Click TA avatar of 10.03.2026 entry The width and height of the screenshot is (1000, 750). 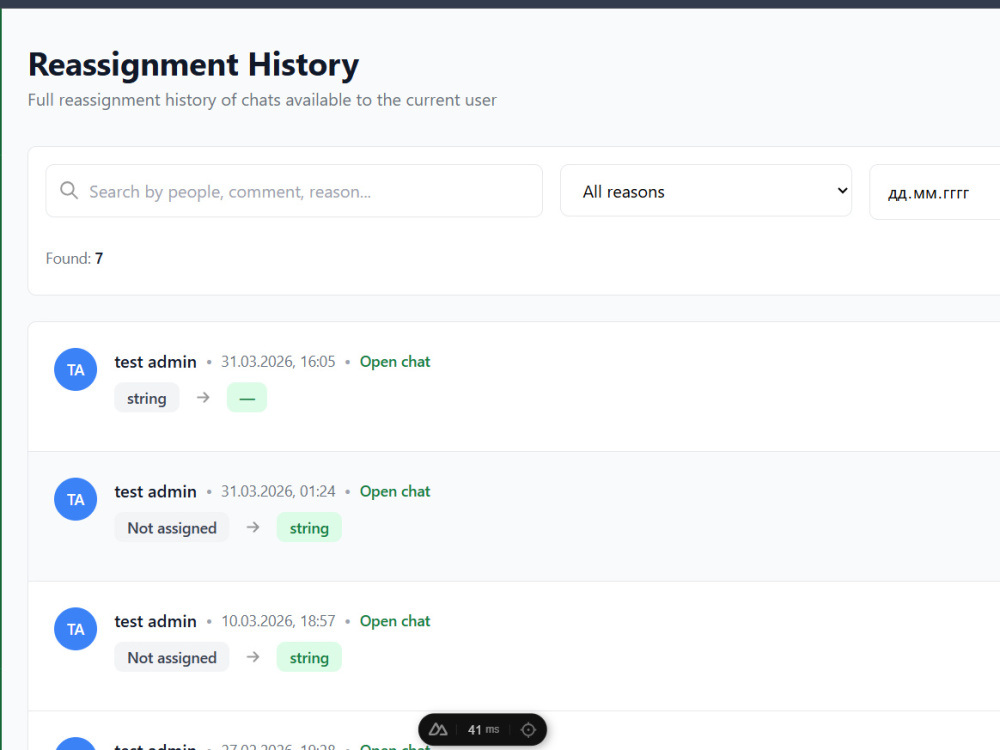pos(75,629)
